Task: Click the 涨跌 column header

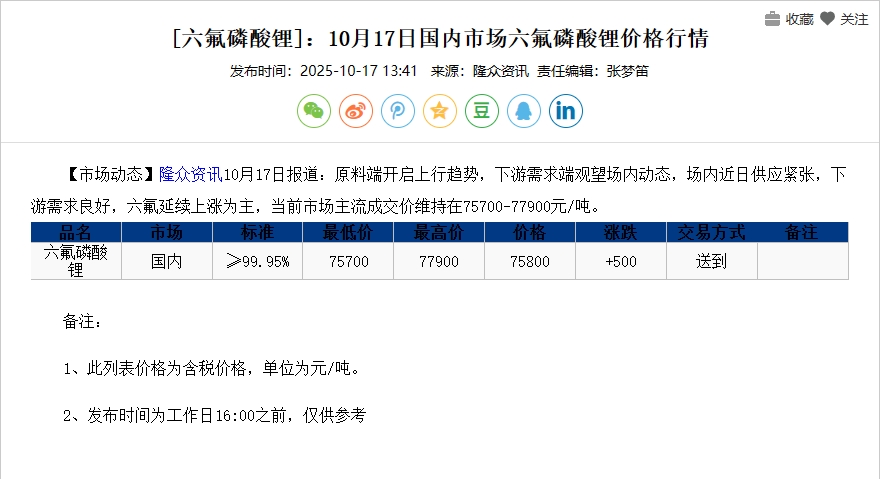Action: coord(621,232)
